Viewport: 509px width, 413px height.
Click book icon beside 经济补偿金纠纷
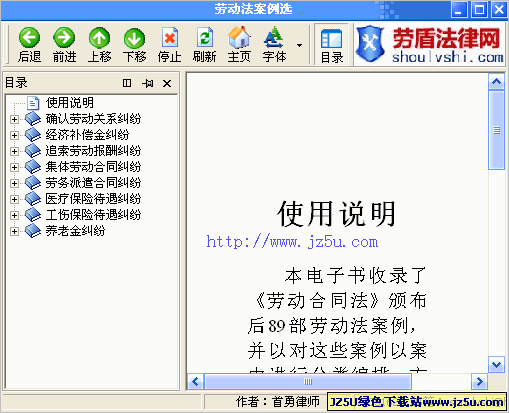coord(33,135)
